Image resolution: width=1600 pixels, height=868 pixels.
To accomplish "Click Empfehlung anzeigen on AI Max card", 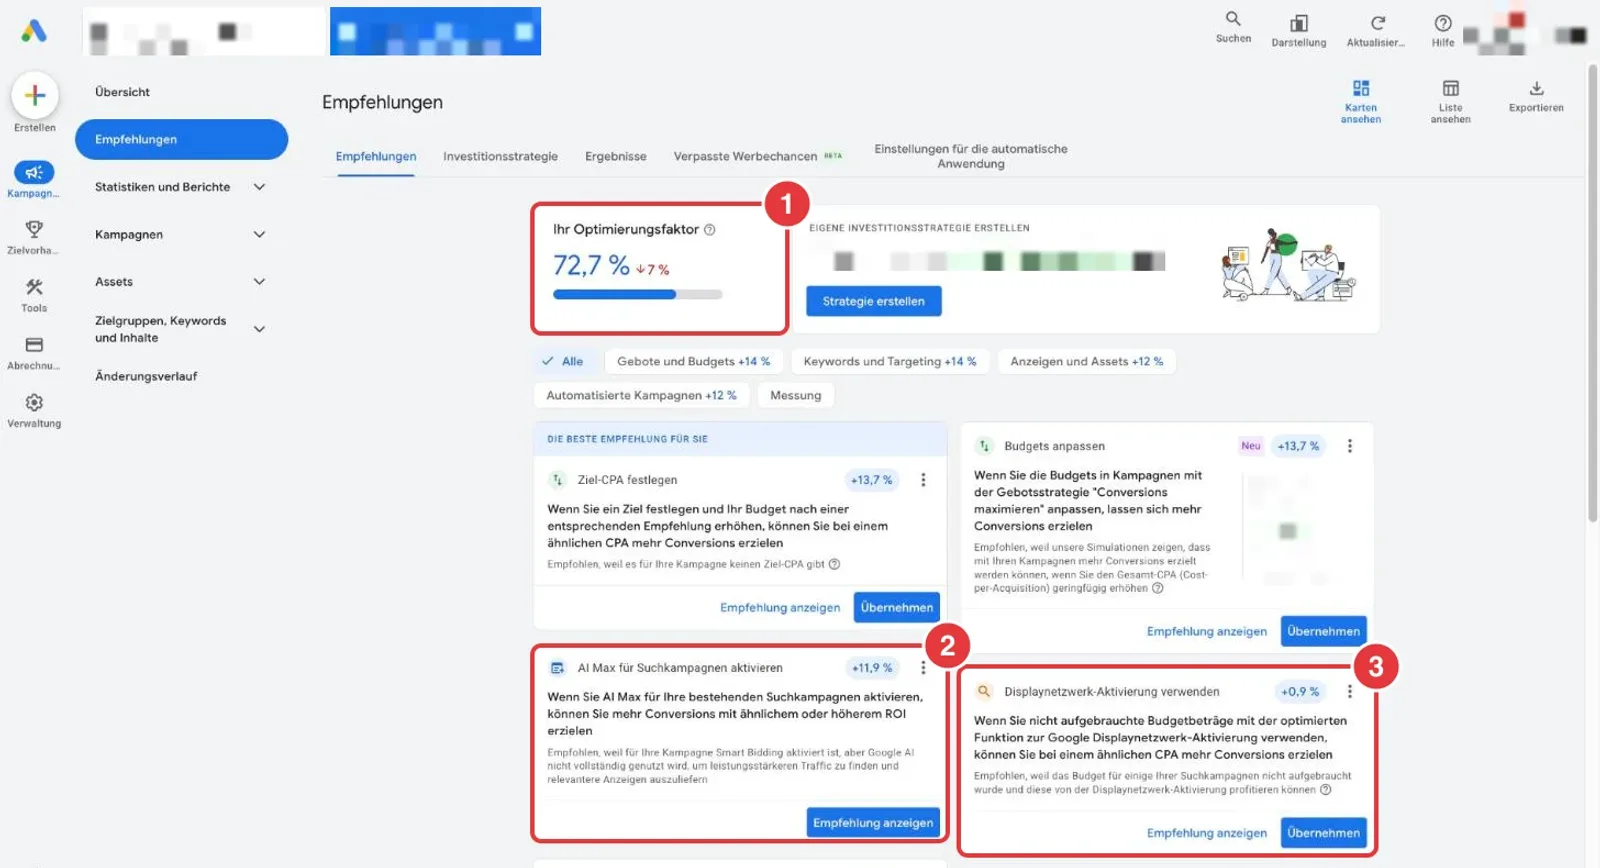I will [873, 823].
